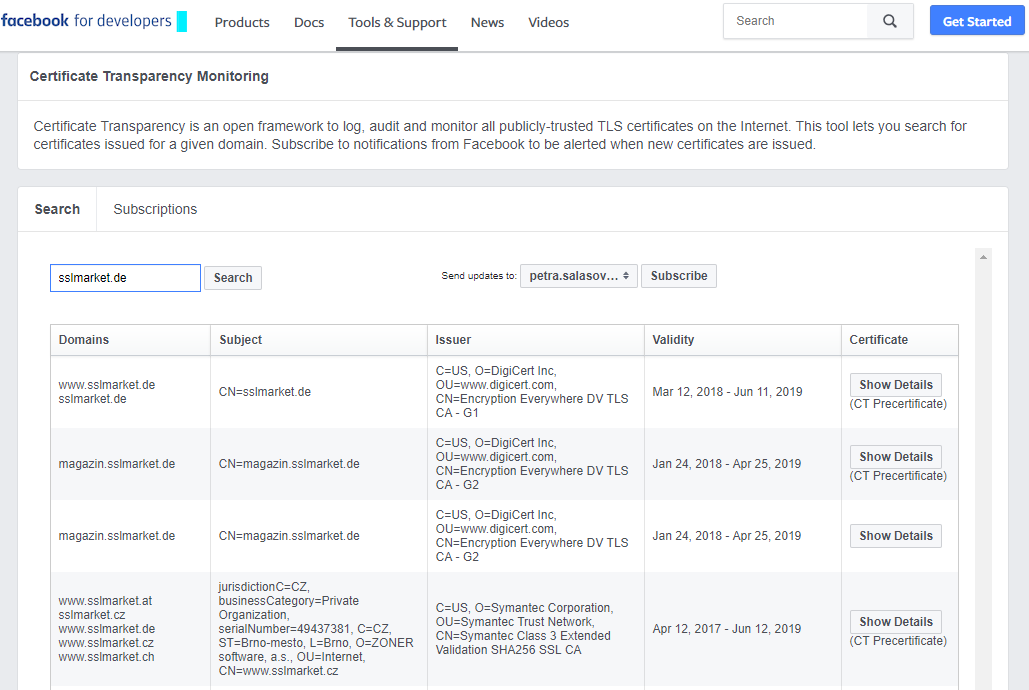The width and height of the screenshot is (1029, 690).
Task: Click the magnifier search icon in header
Action: click(889, 21)
